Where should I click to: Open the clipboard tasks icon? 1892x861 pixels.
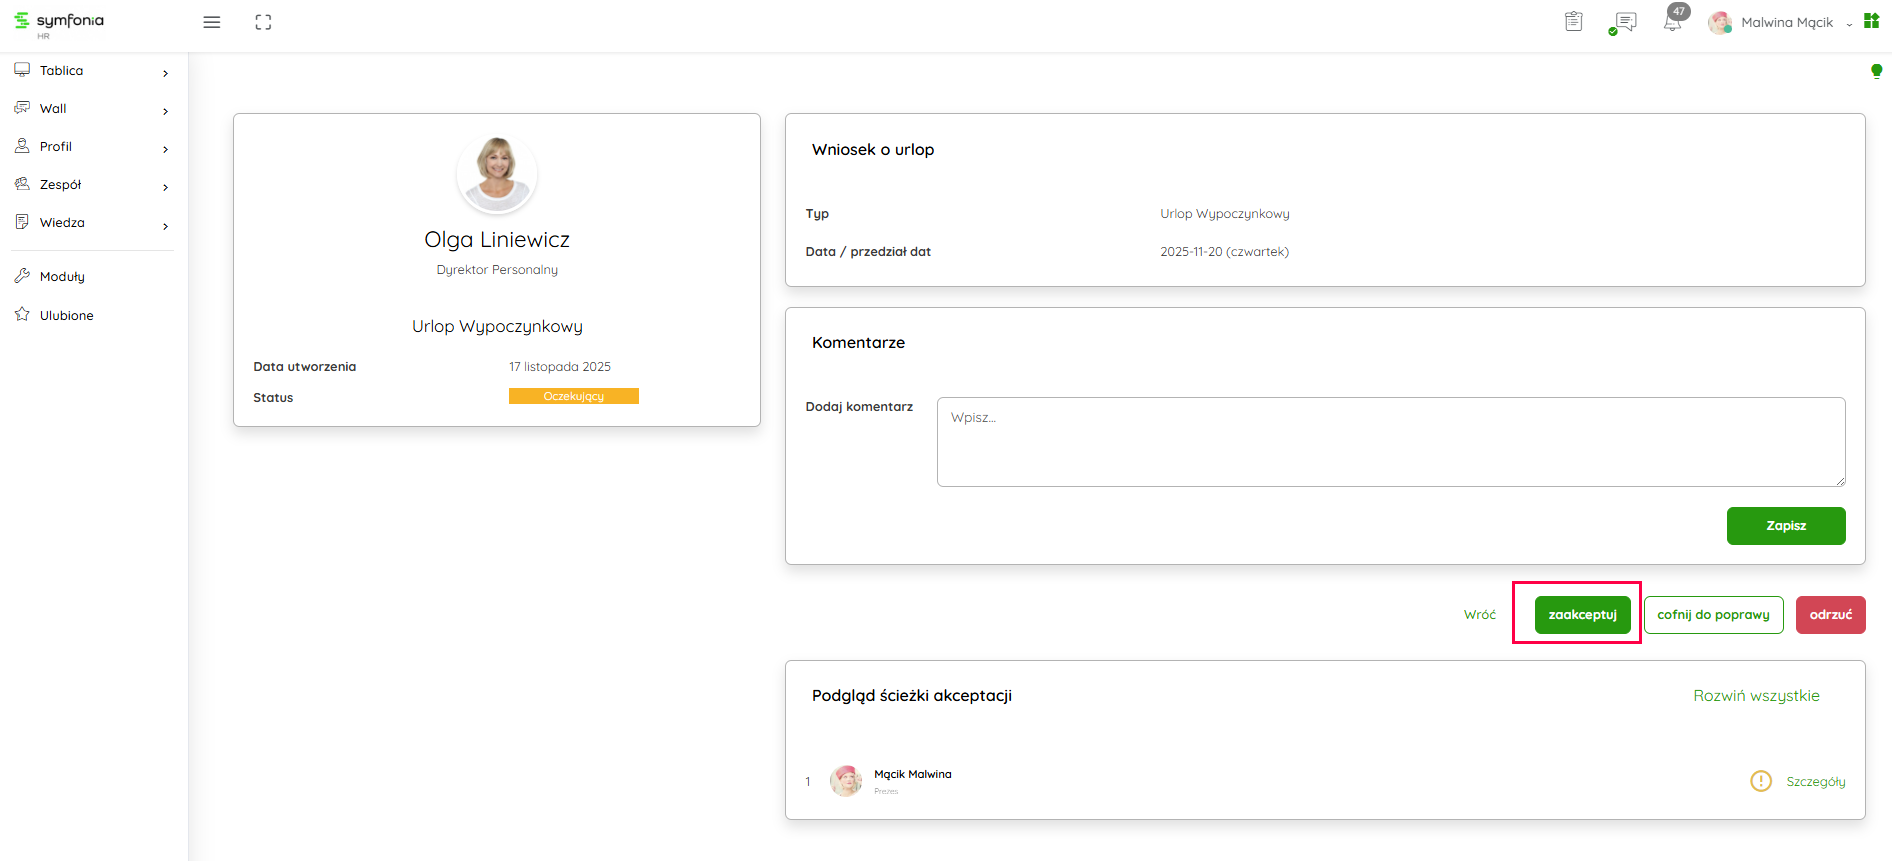(x=1573, y=22)
